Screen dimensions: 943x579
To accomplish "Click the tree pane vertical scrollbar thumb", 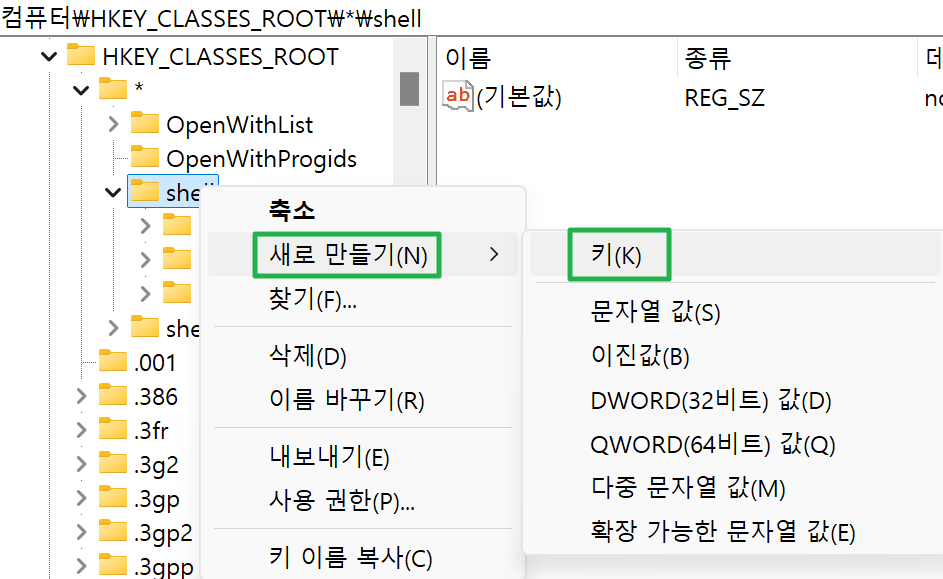I will pos(409,88).
